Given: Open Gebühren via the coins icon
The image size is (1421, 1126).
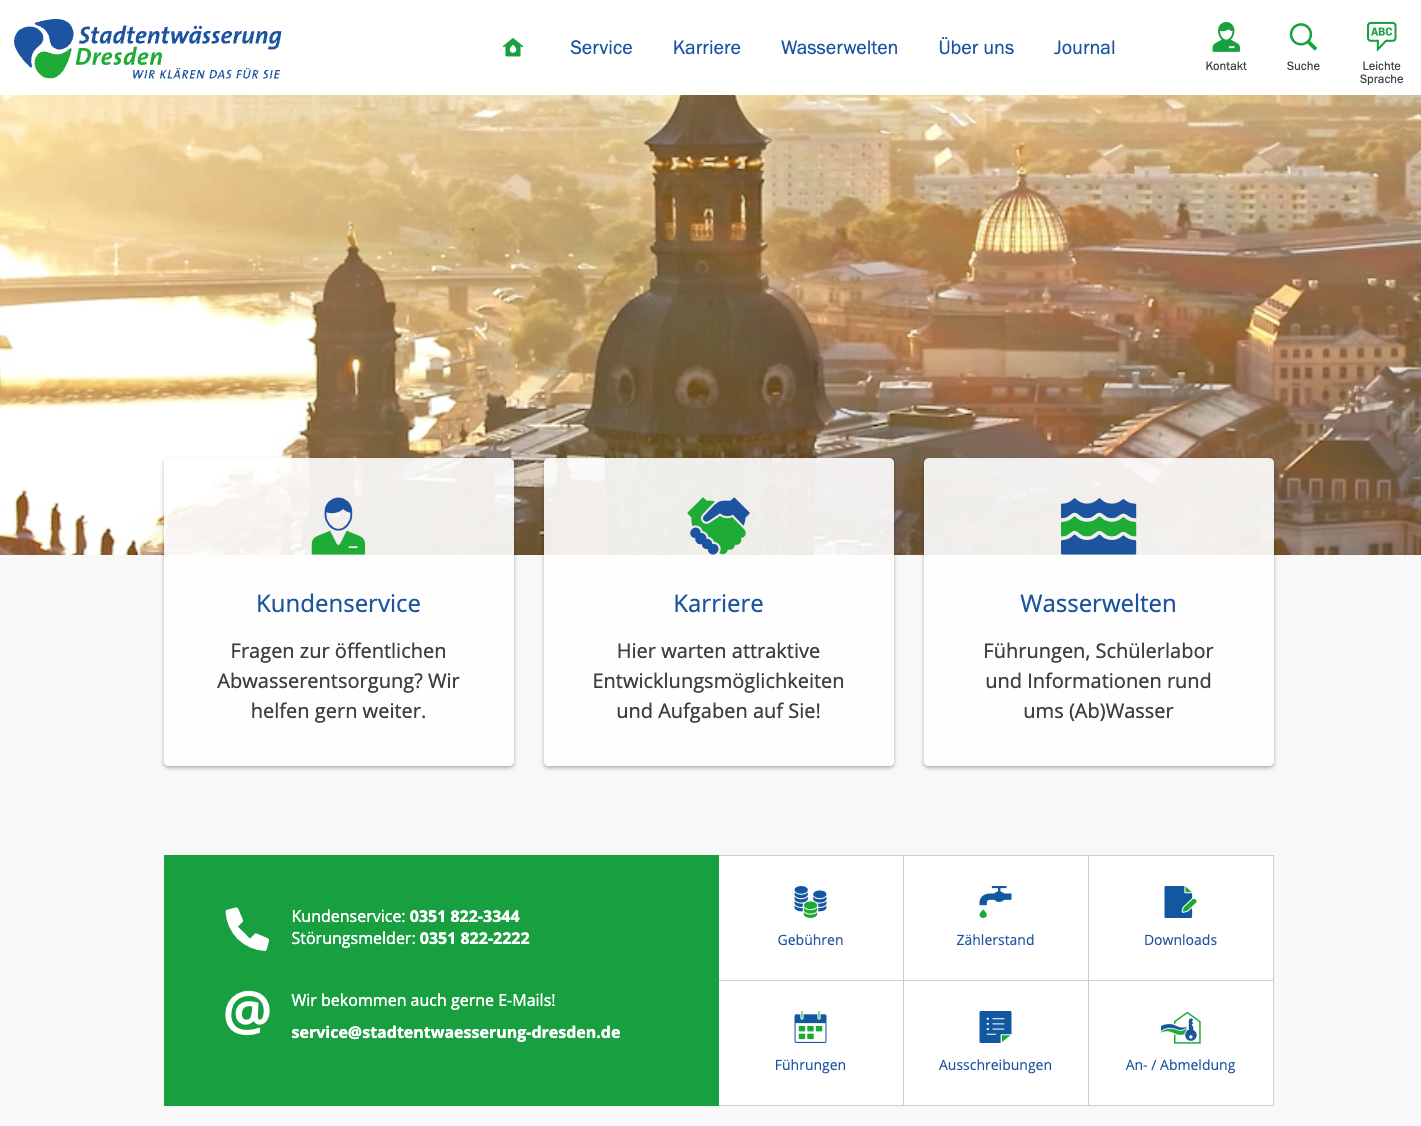Looking at the screenshot, I should [810, 900].
